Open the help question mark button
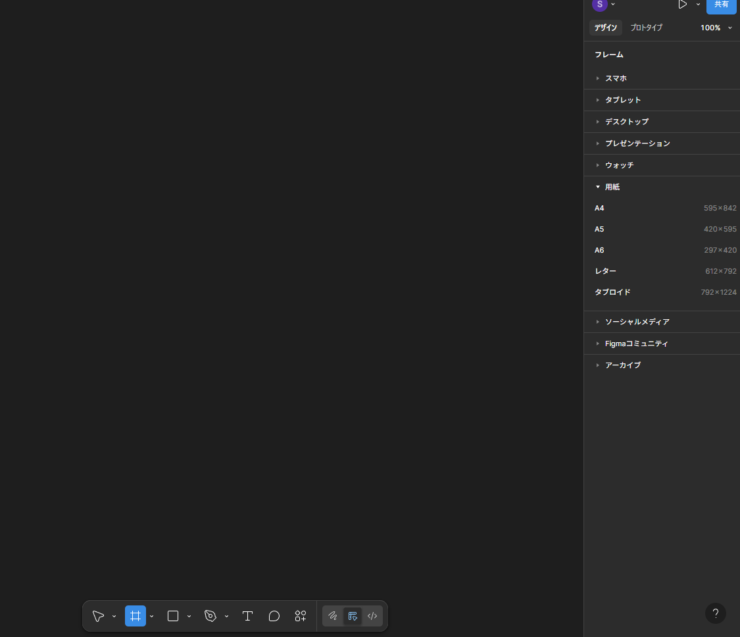The height and width of the screenshot is (637, 740). [x=715, y=613]
